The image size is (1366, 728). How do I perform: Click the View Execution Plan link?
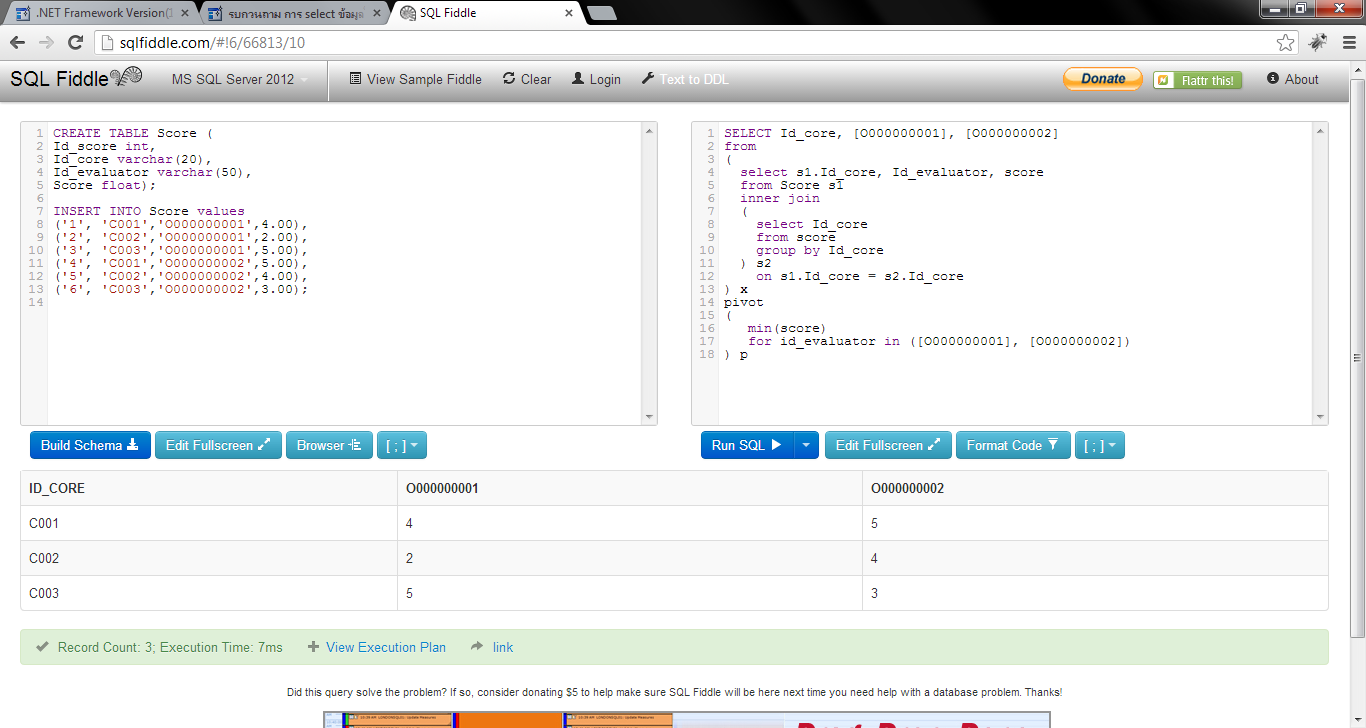click(385, 647)
